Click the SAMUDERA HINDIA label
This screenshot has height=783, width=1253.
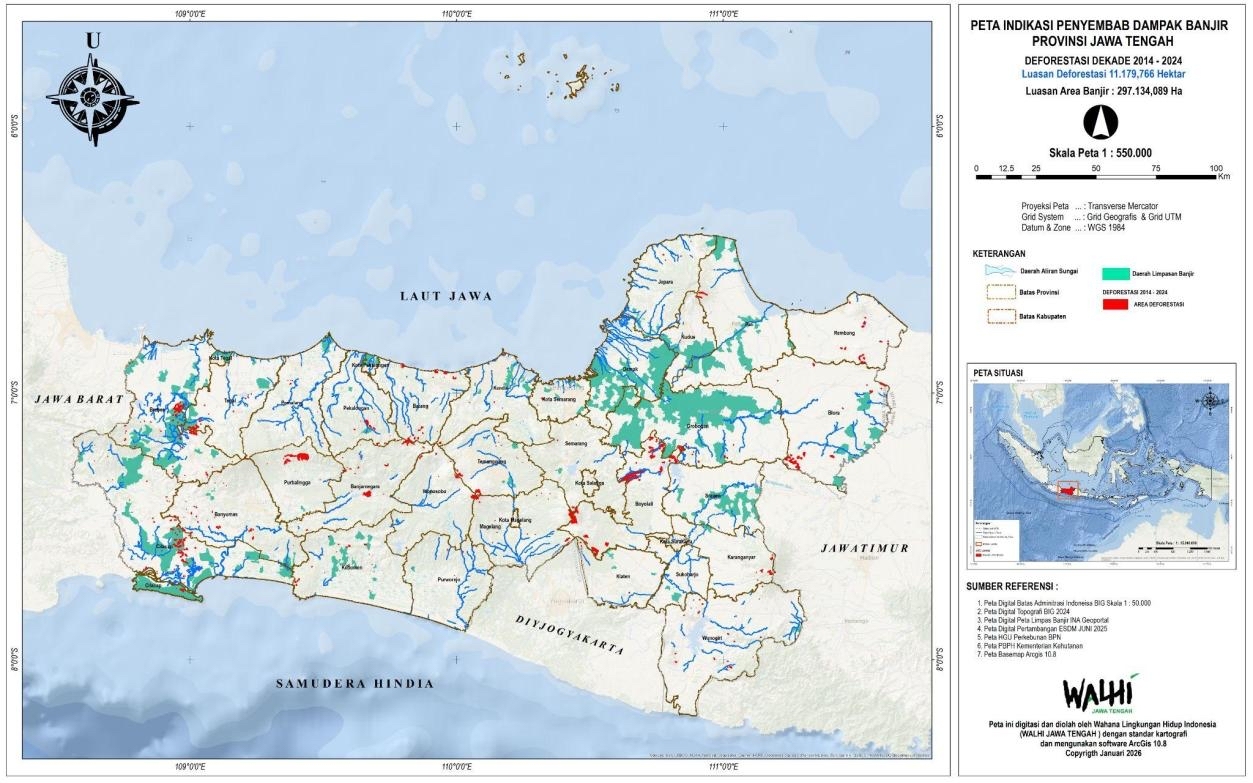pyautogui.click(x=355, y=684)
